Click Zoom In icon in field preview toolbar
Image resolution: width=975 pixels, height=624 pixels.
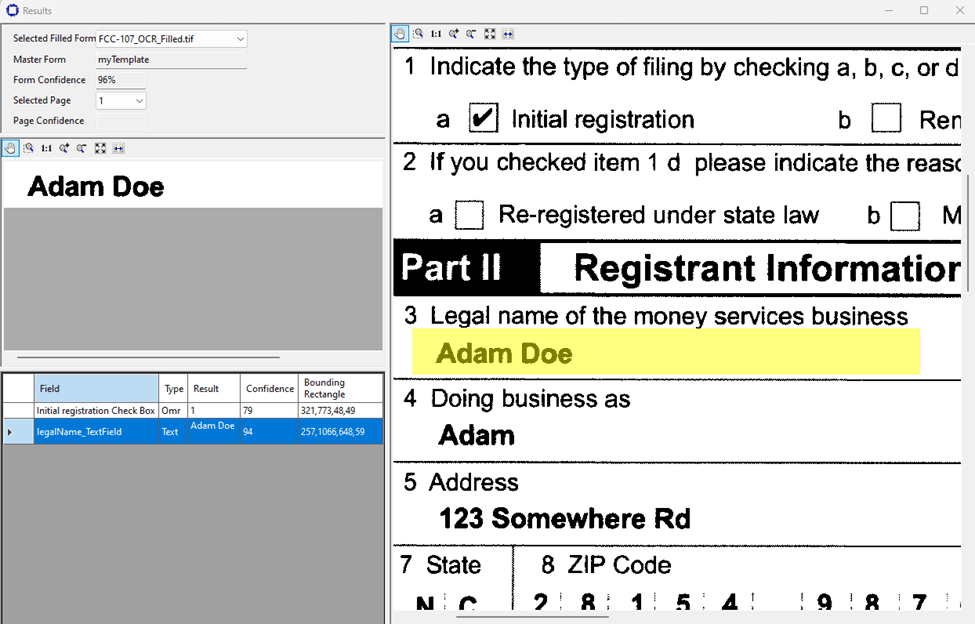64,148
